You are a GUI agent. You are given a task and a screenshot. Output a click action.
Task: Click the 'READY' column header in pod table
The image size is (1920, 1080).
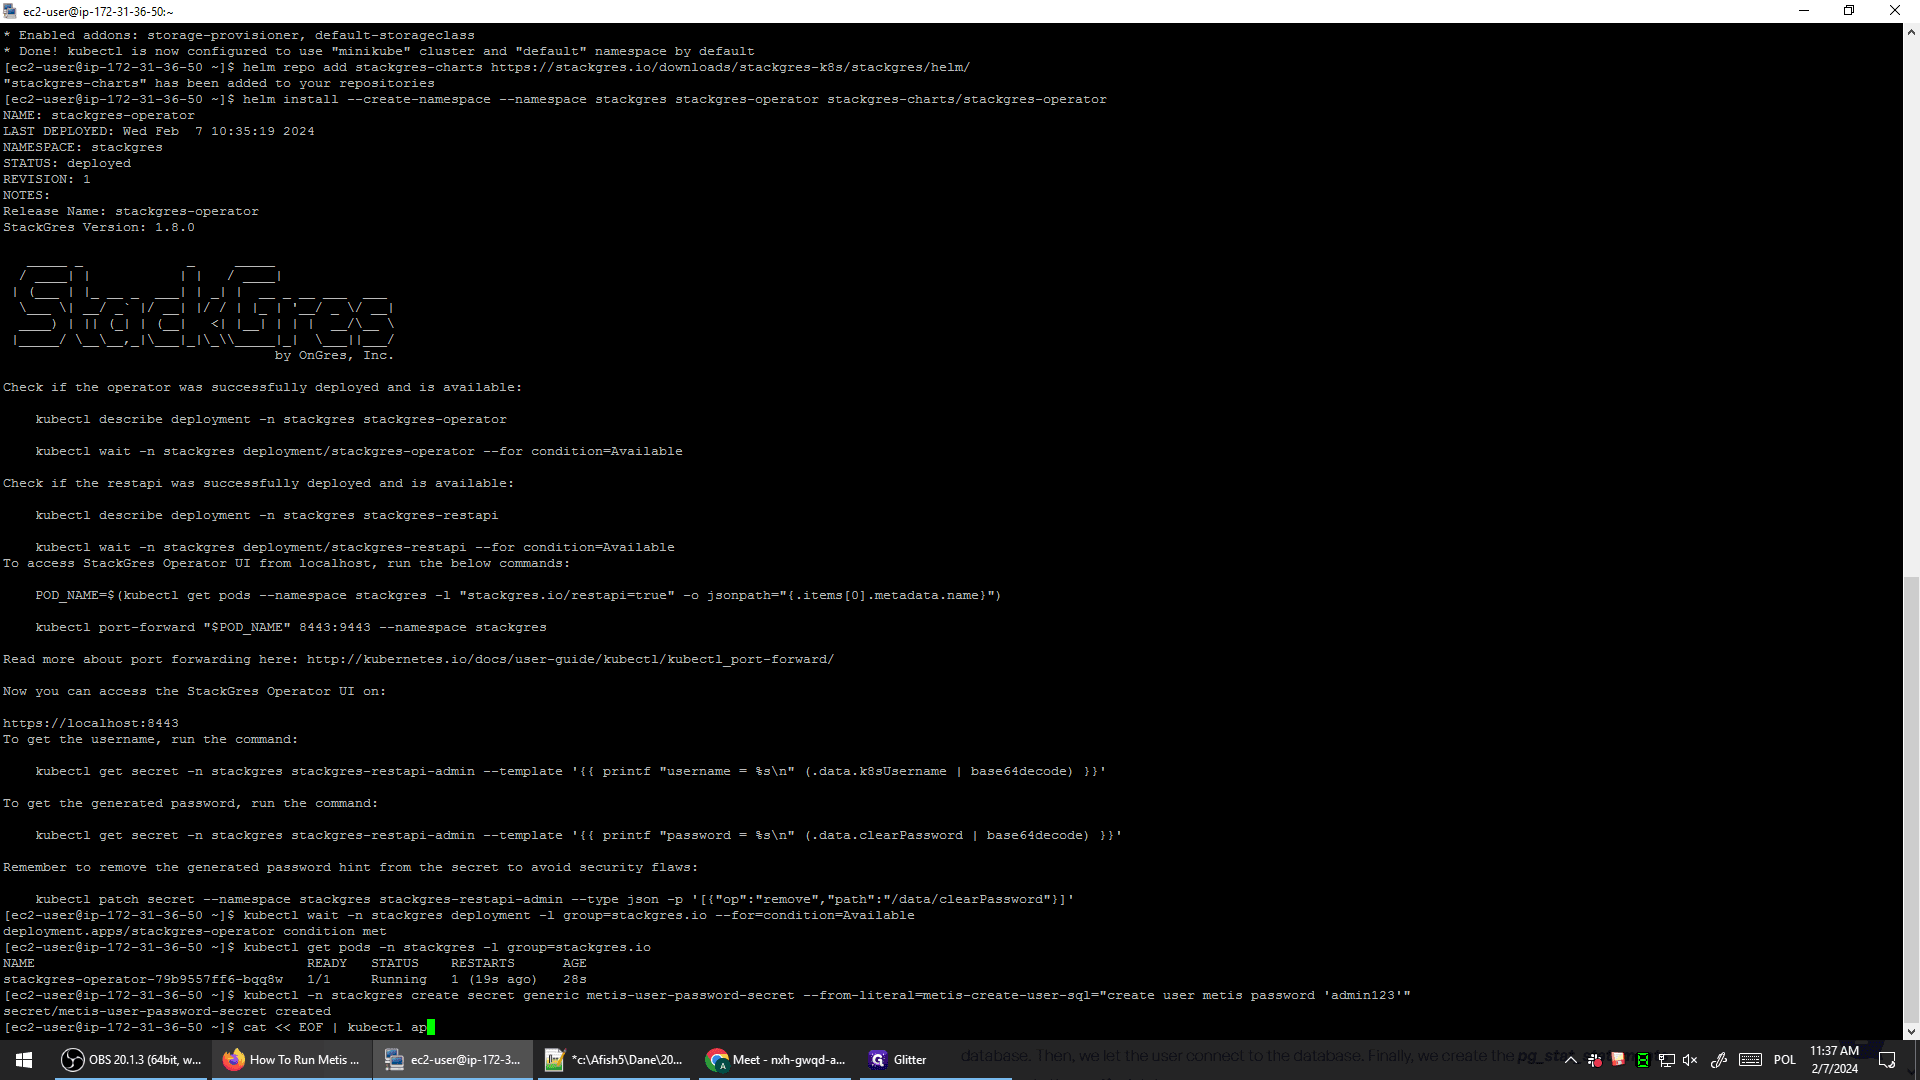(327, 963)
